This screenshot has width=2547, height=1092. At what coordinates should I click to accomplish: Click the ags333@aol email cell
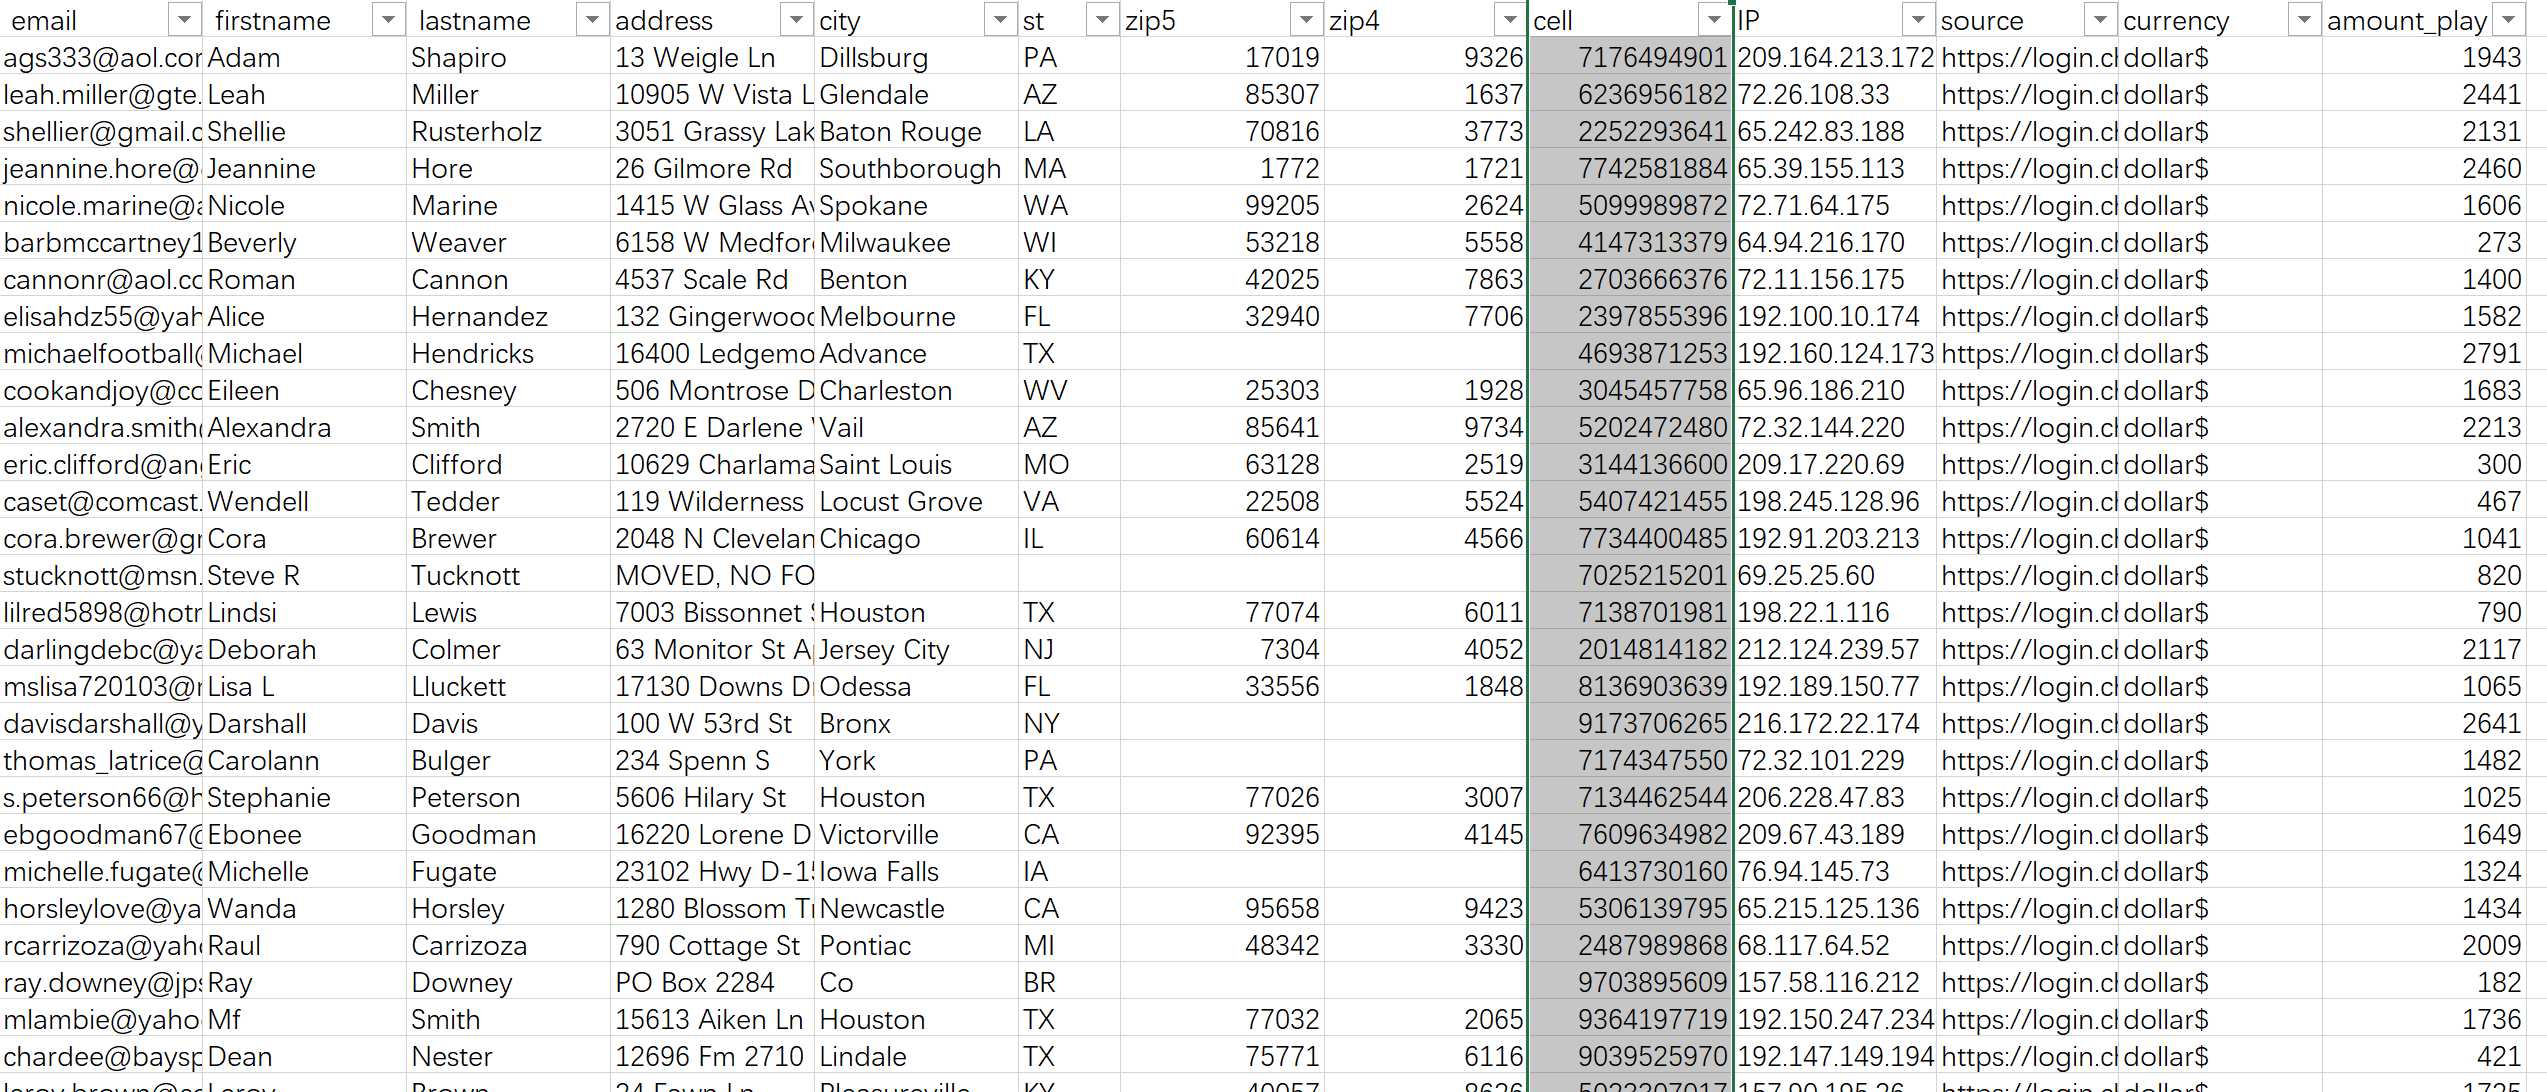(x=101, y=58)
